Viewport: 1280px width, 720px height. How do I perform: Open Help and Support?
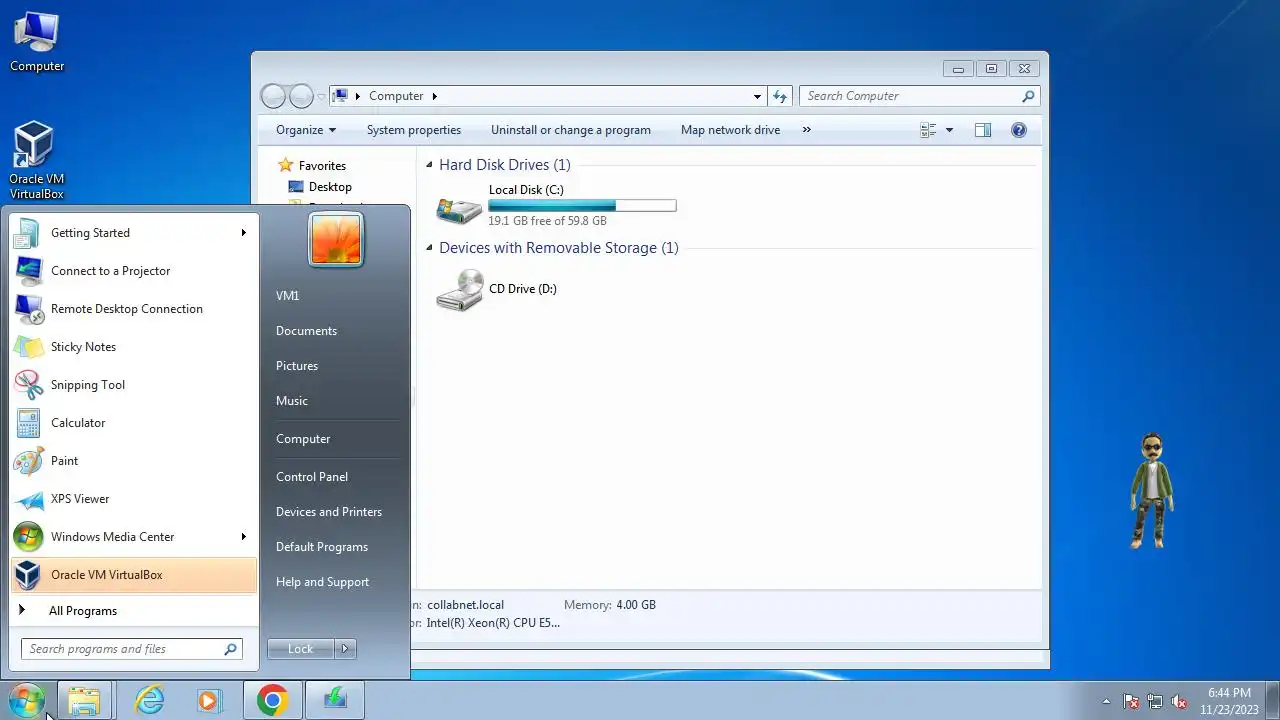tap(322, 582)
